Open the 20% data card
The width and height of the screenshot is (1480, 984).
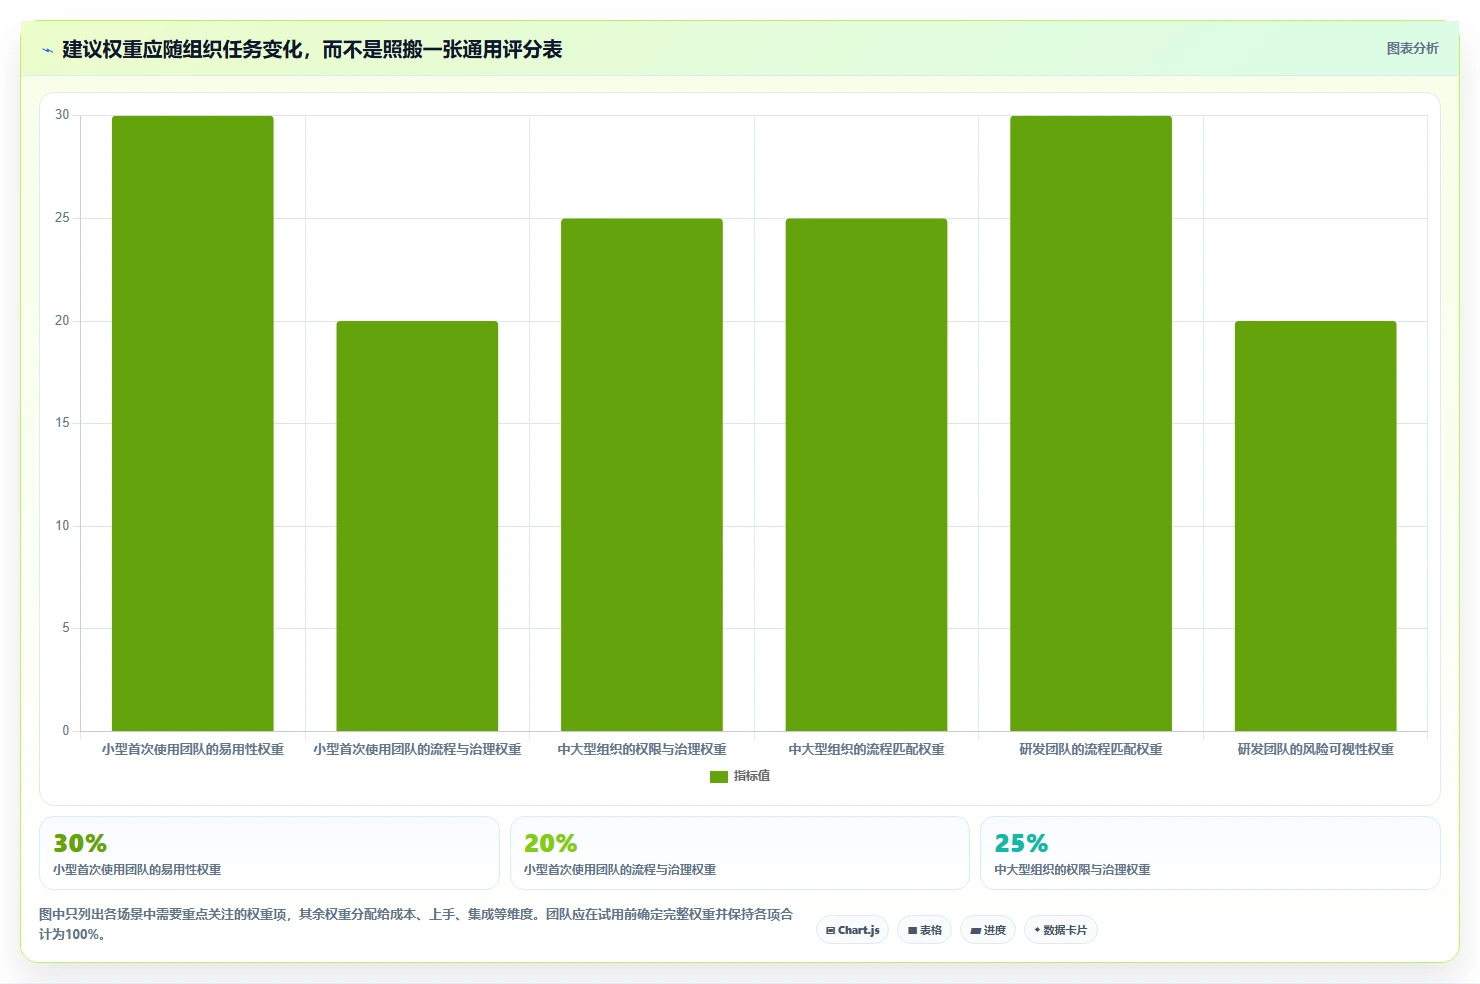pos(740,853)
